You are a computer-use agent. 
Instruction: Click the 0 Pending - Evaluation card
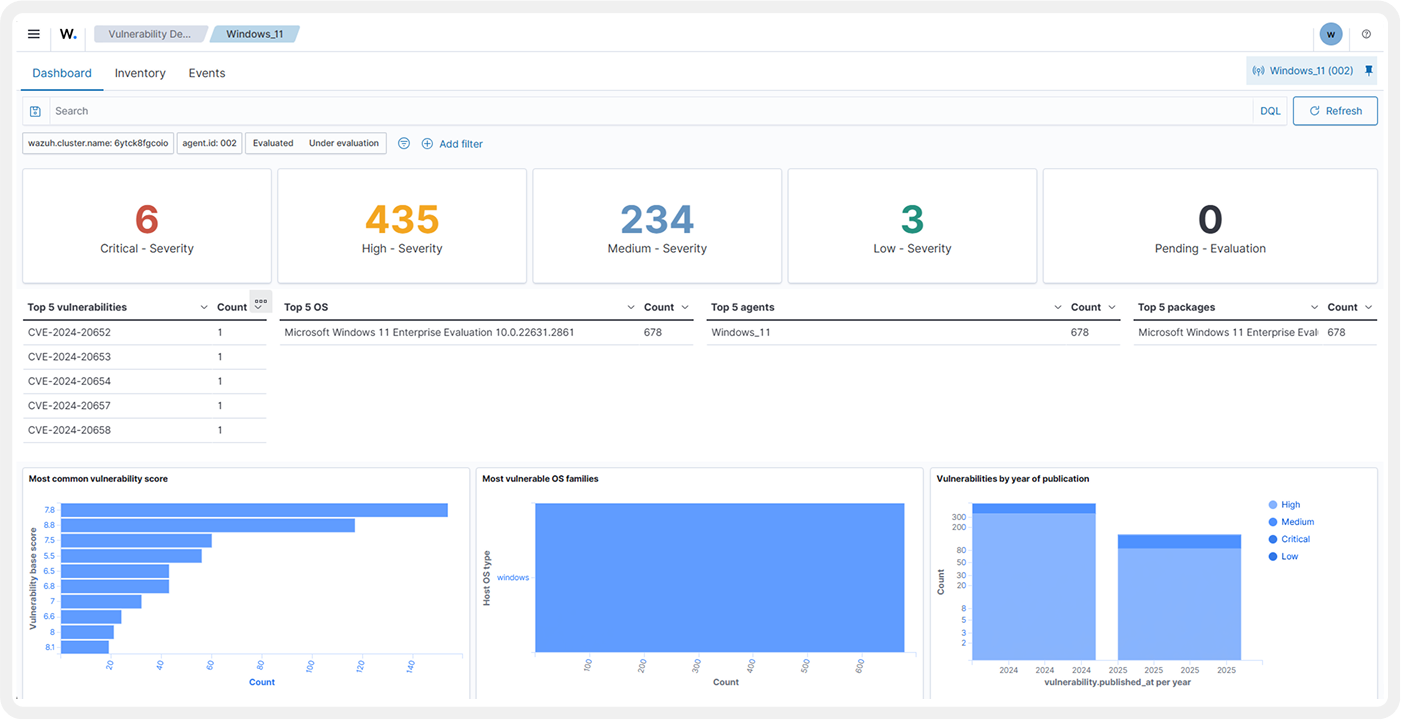point(1210,226)
